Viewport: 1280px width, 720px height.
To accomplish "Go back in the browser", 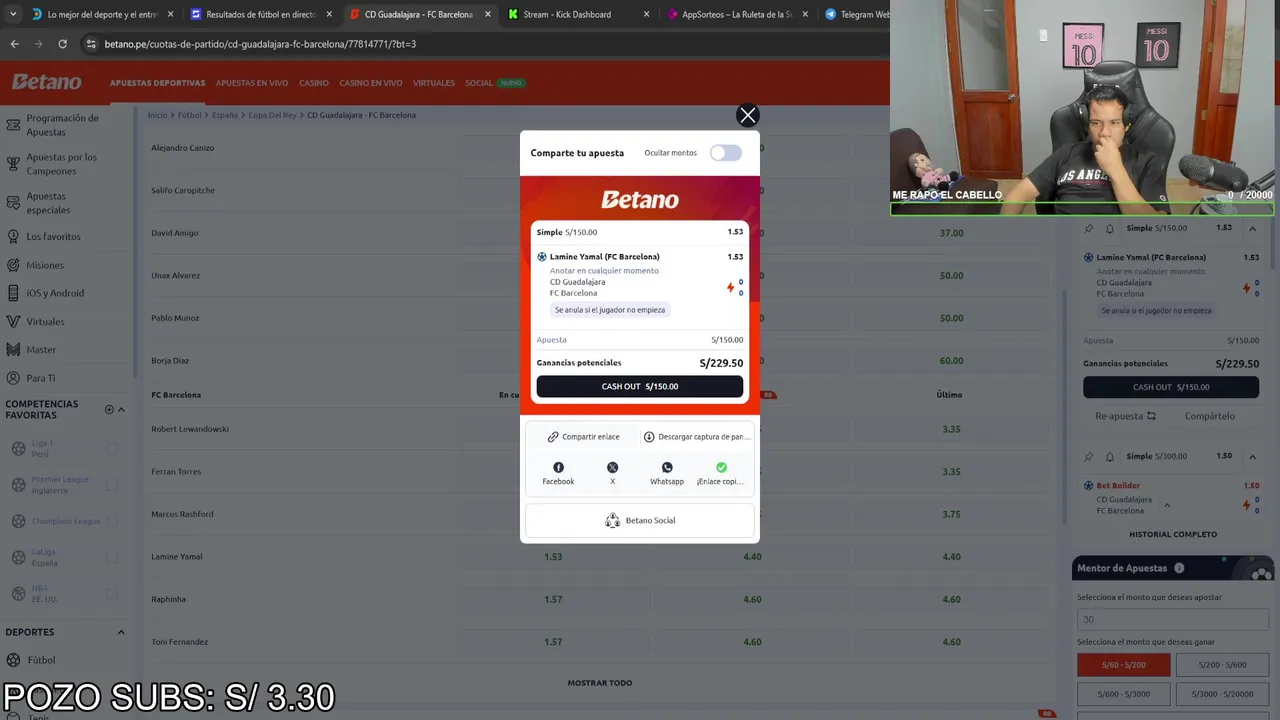I will click(x=14, y=44).
